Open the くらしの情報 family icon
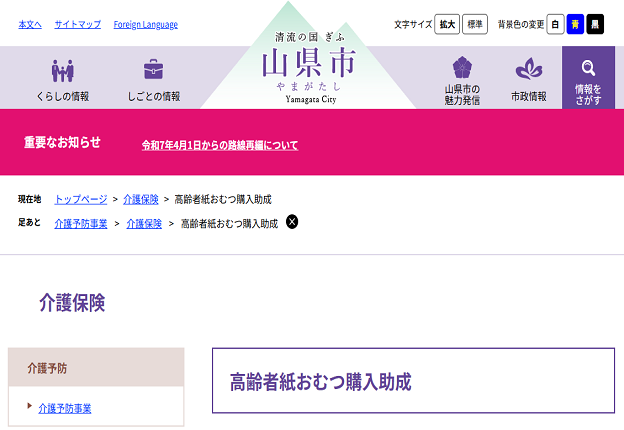This screenshot has width=624, height=430. [63, 70]
